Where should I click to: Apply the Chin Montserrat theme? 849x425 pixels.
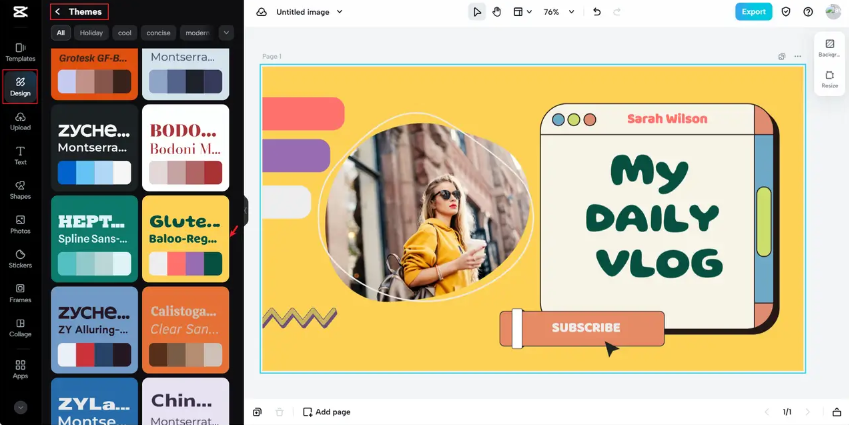(x=185, y=401)
